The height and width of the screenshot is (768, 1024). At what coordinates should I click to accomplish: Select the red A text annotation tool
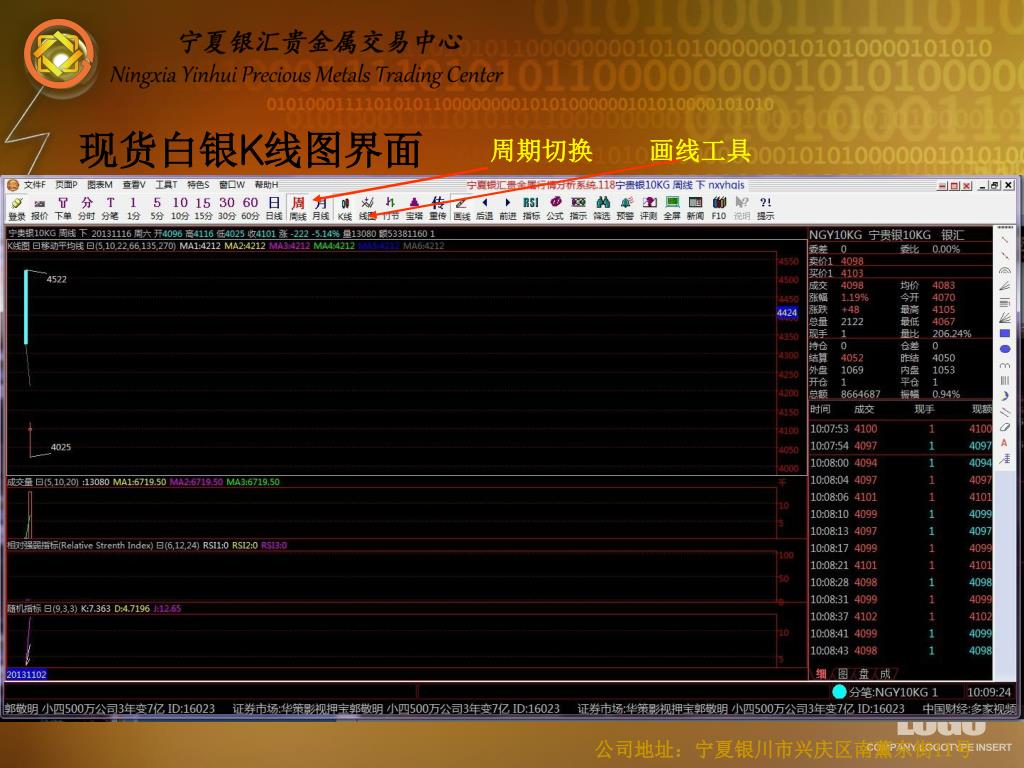click(x=1004, y=443)
